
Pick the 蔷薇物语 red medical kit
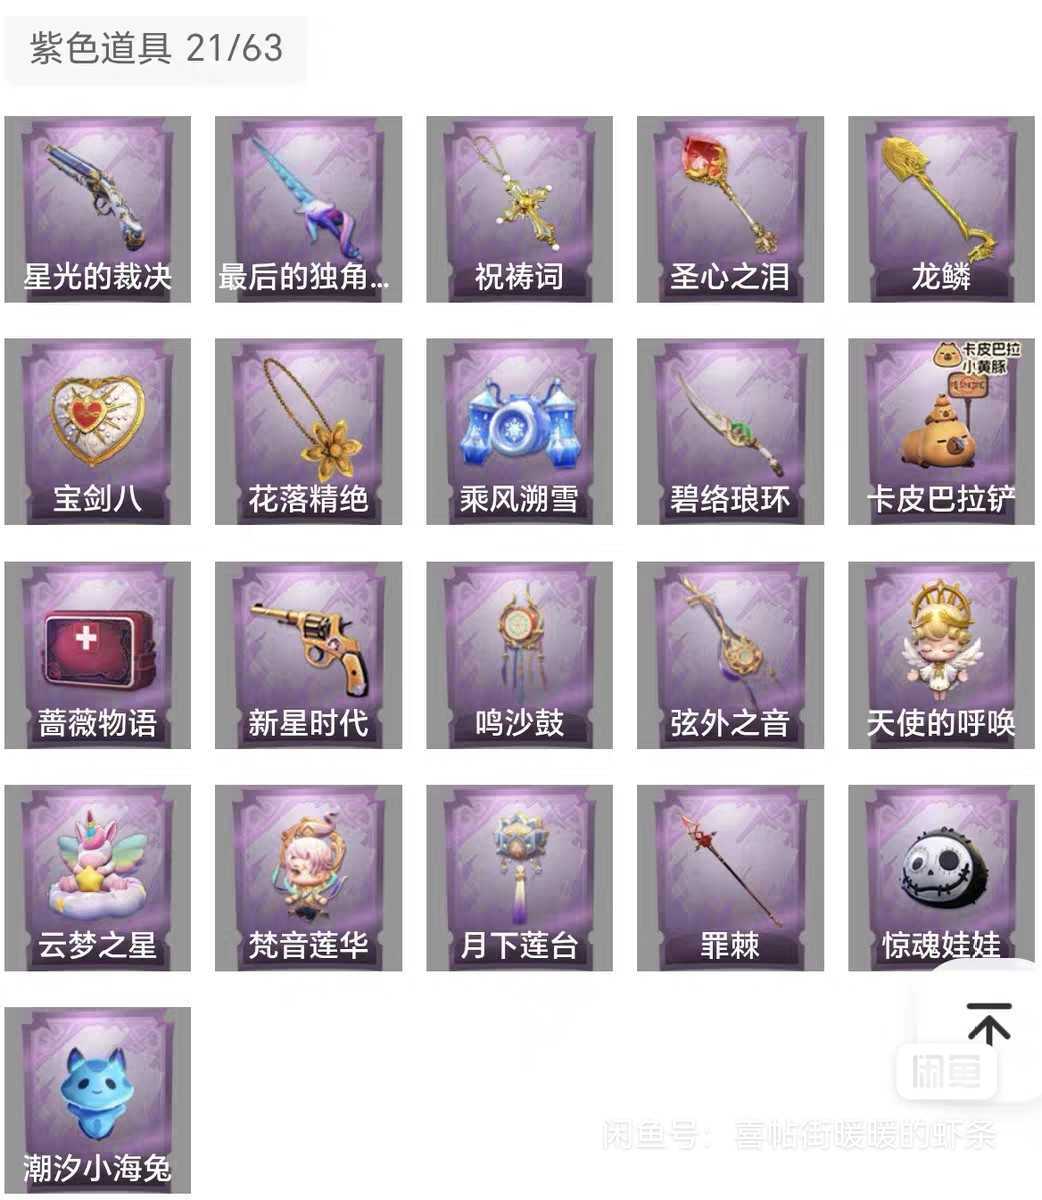(98, 655)
